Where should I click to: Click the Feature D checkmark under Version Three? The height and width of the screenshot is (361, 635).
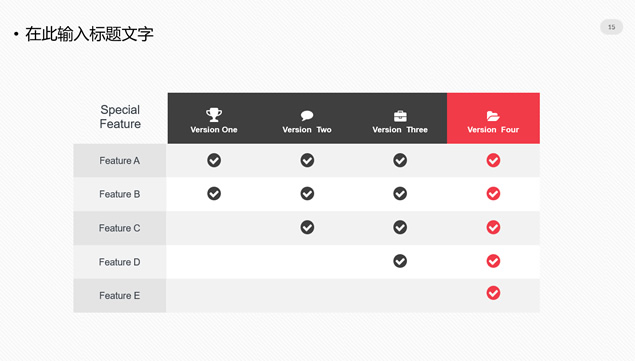click(400, 261)
